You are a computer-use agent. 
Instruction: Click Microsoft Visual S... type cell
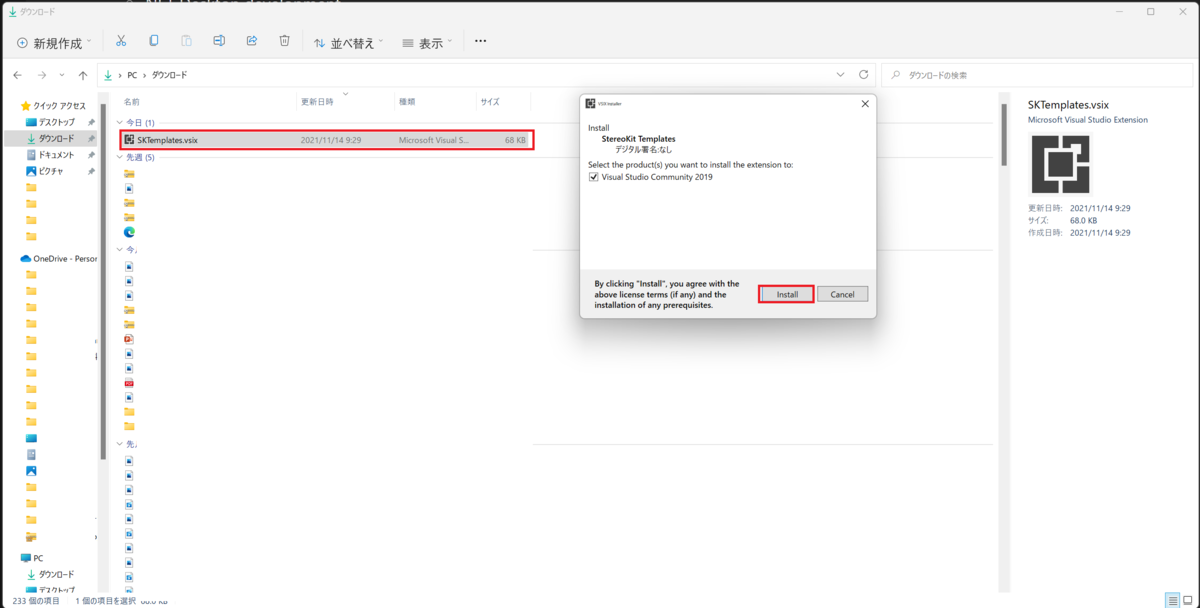(x=434, y=140)
